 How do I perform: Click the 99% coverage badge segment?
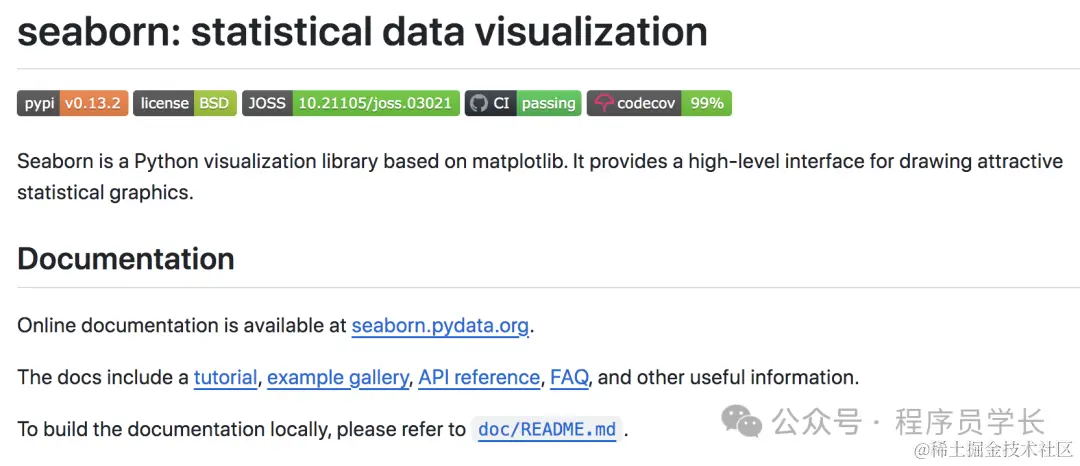coord(707,103)
